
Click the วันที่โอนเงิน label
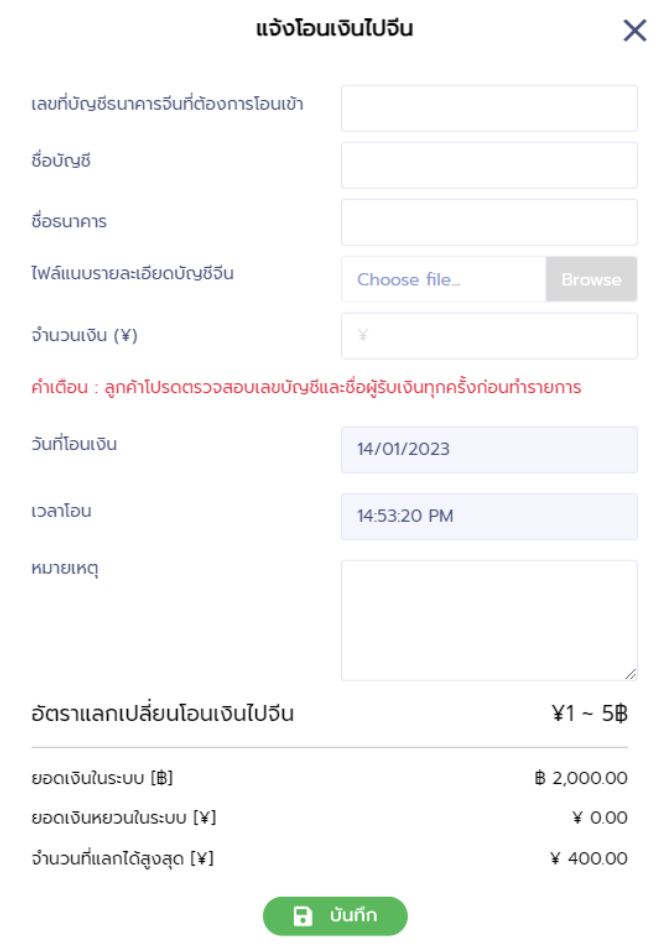pyautogui.click(x=74, y=443)
